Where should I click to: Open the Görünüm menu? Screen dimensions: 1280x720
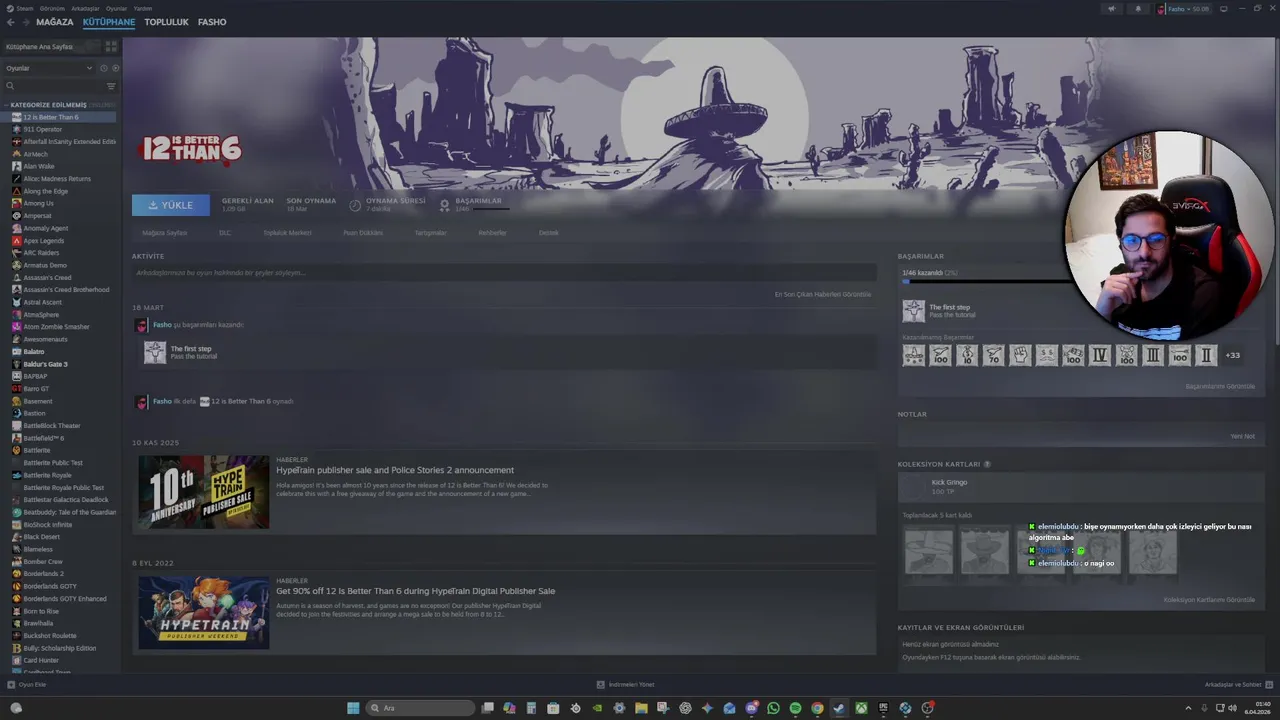coord(53,8)
